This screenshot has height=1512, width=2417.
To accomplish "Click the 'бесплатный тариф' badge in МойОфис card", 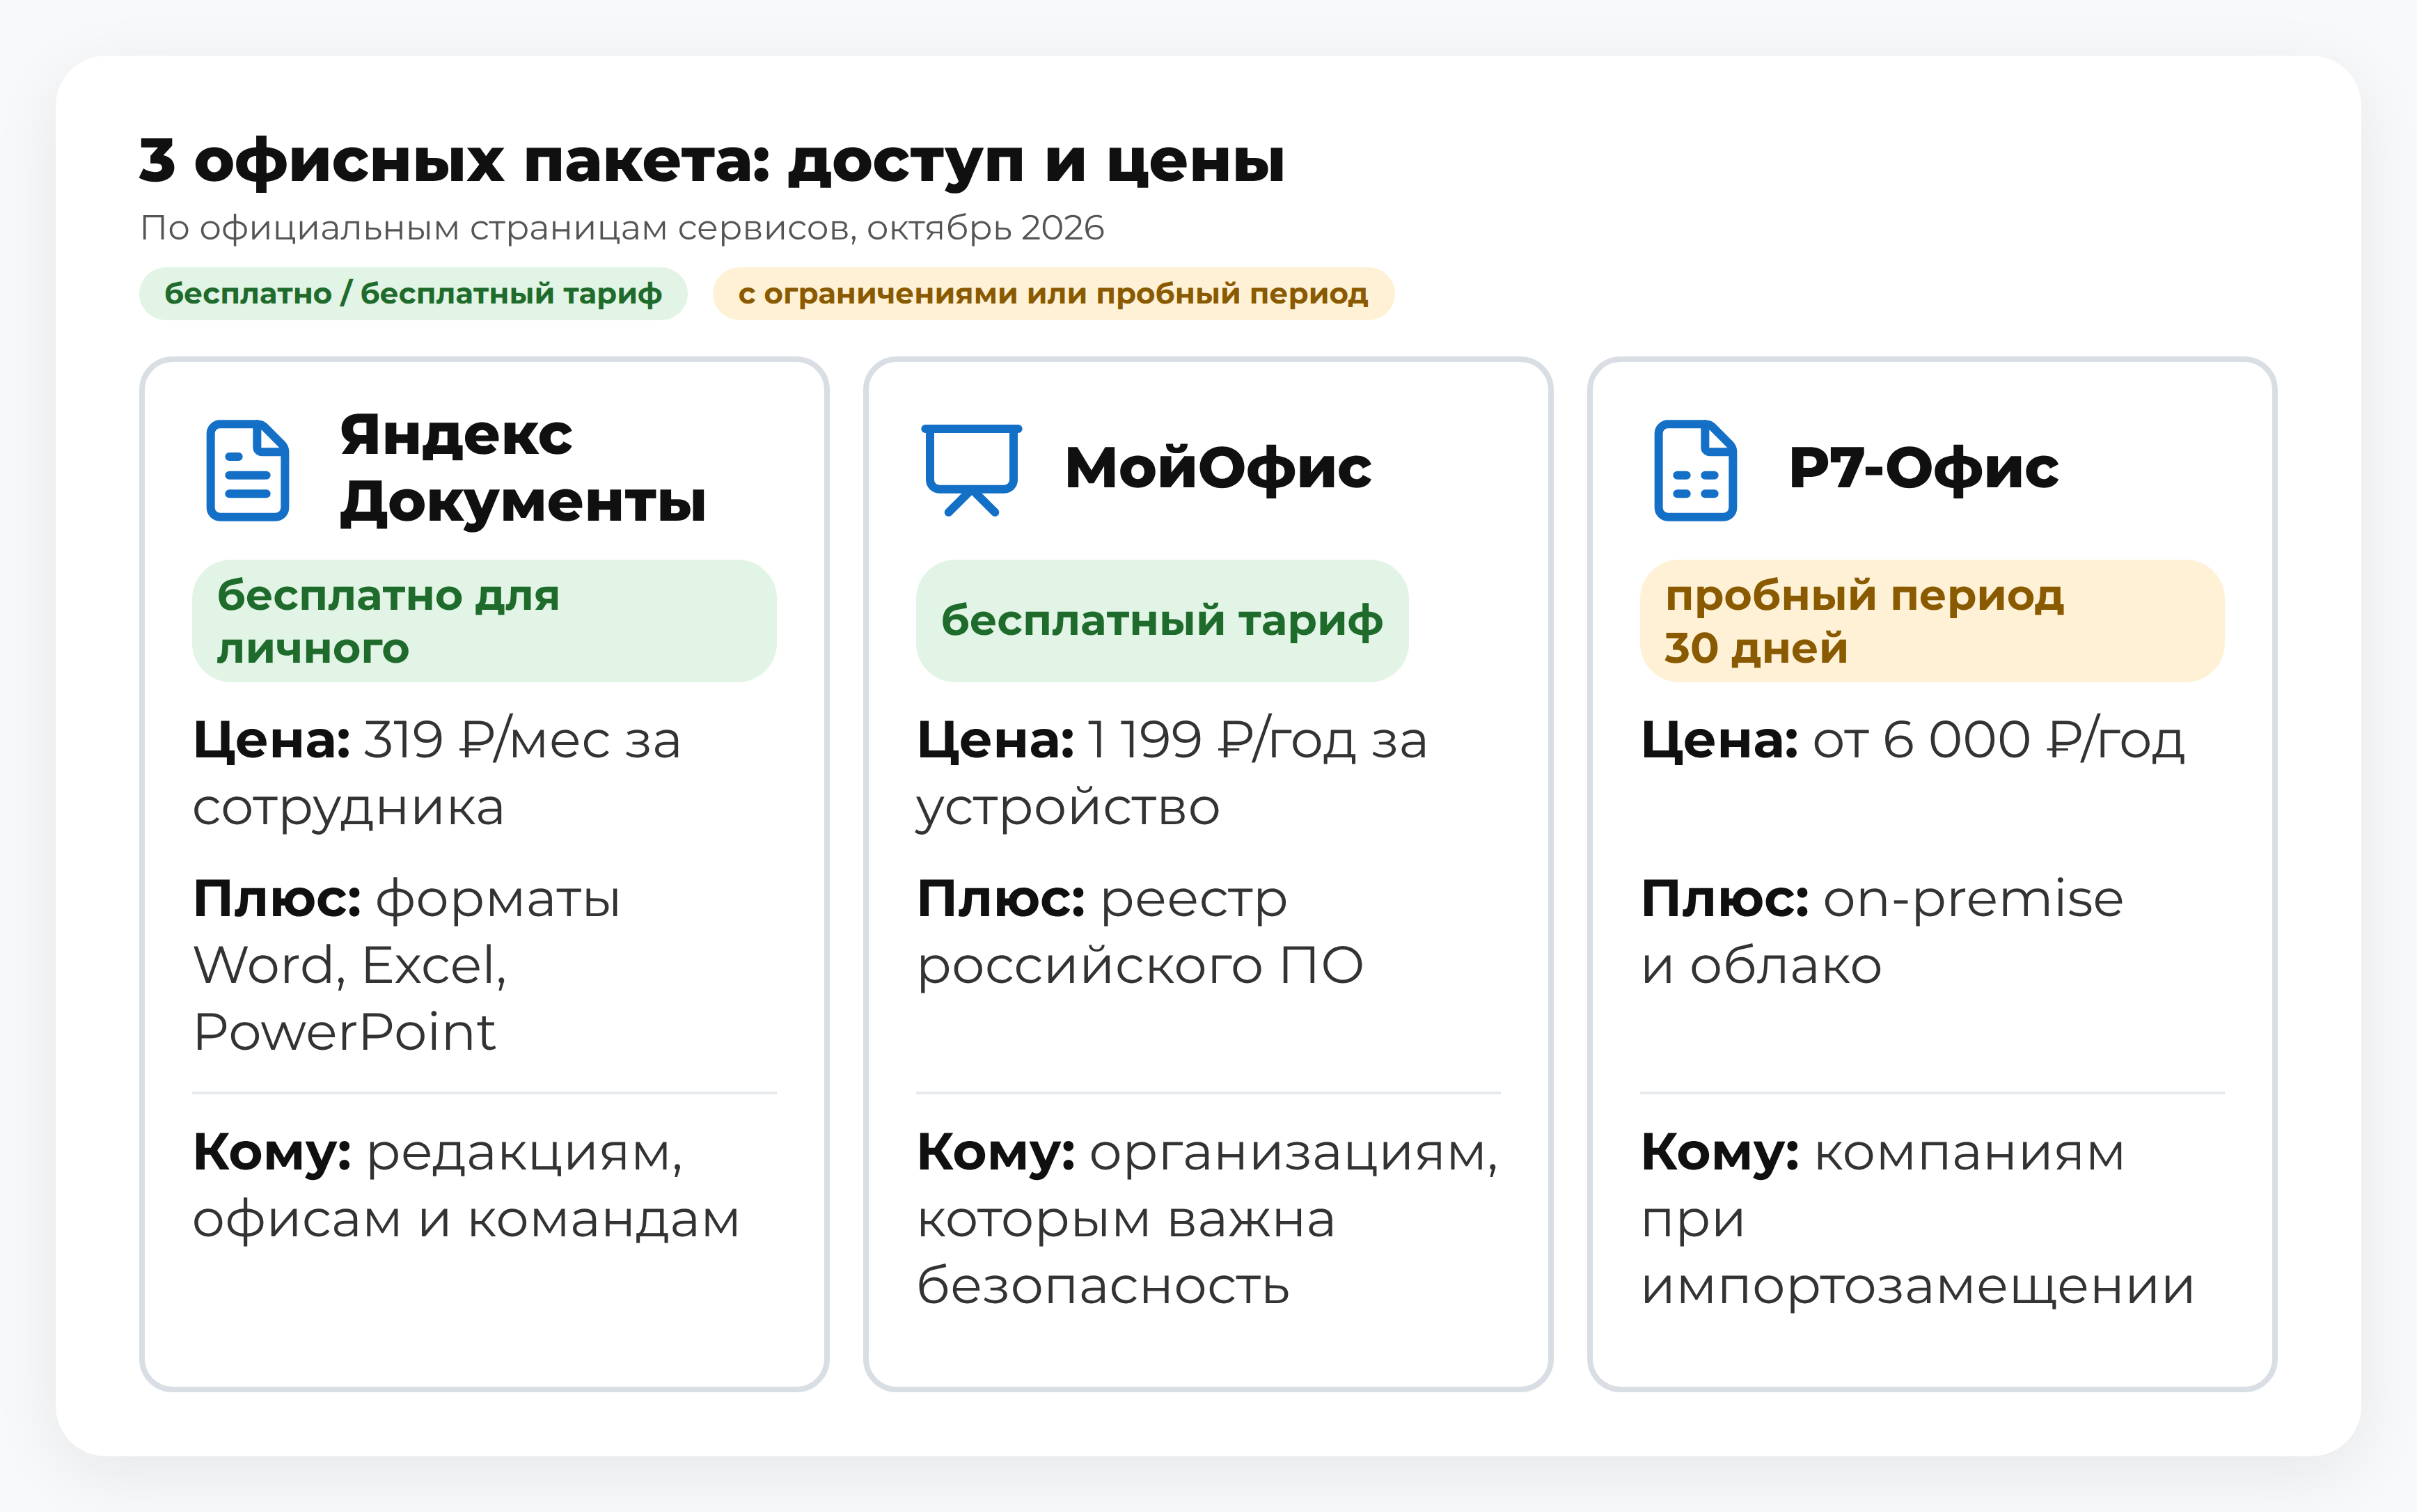I will coord(1162,621).
